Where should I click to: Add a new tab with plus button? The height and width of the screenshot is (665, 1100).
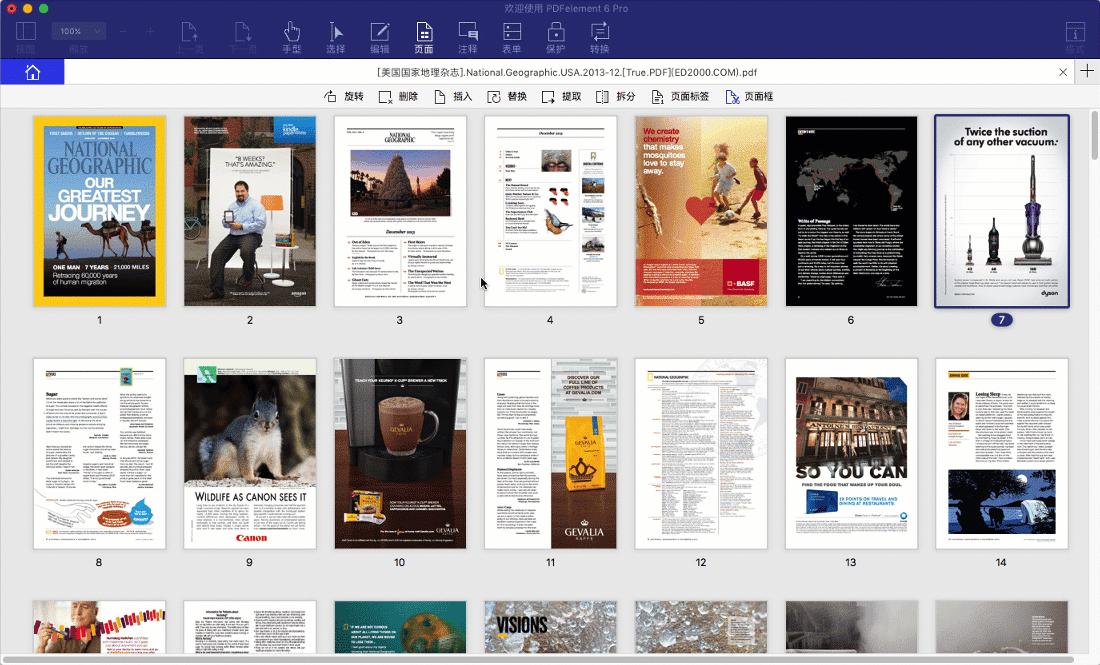[x=1087, y=72]
